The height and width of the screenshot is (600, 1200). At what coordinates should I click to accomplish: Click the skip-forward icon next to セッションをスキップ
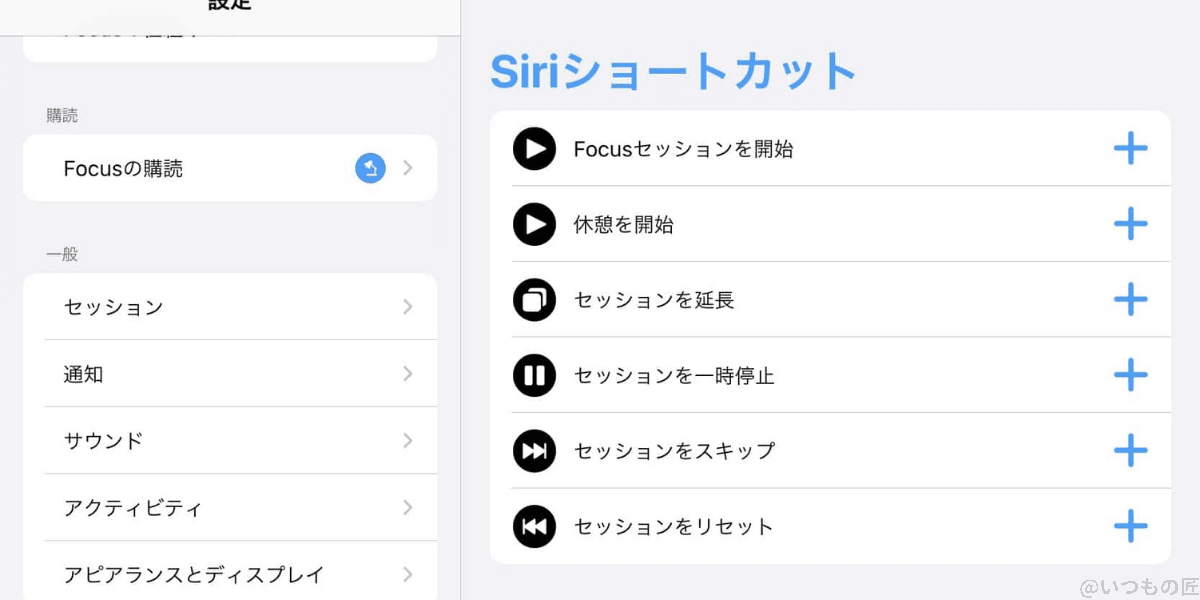tap(535, 450)
